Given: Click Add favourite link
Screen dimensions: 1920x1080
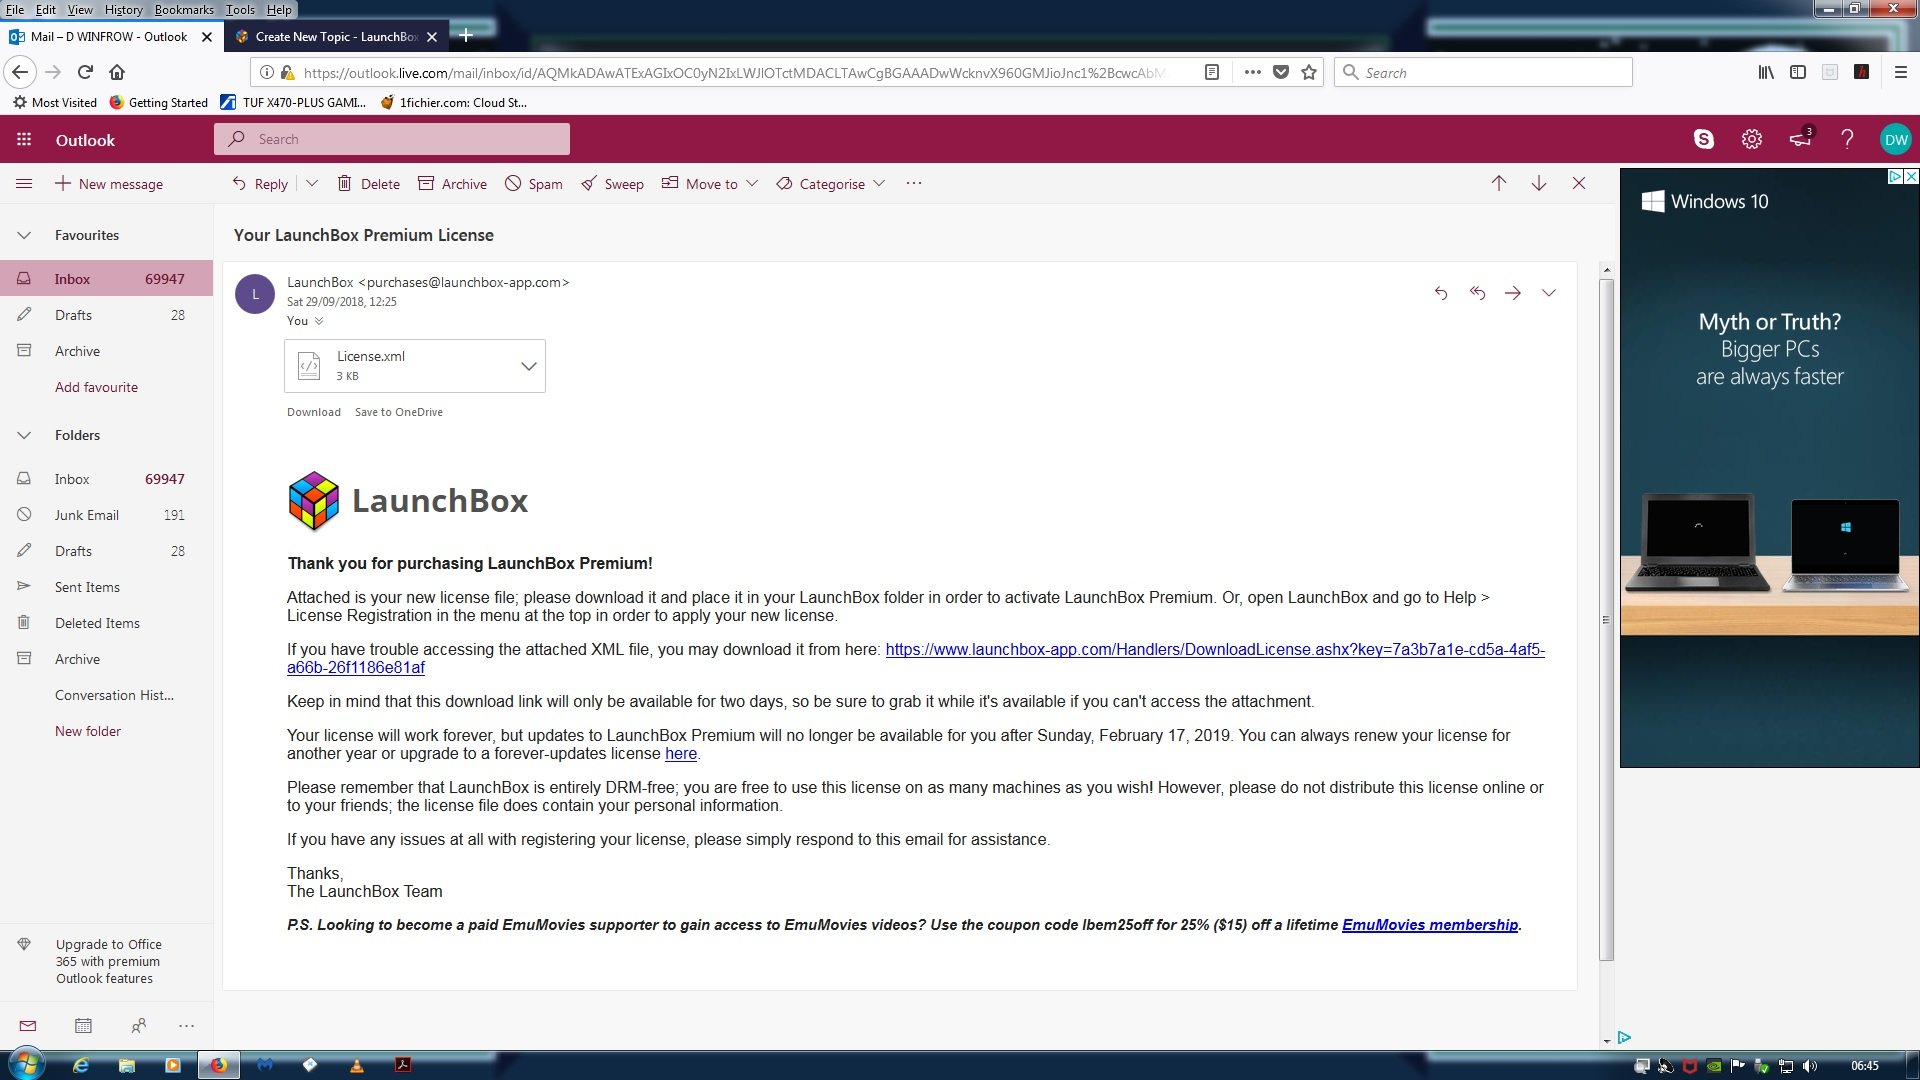Looking at the screenshot, I should click(x=96, y=388).
